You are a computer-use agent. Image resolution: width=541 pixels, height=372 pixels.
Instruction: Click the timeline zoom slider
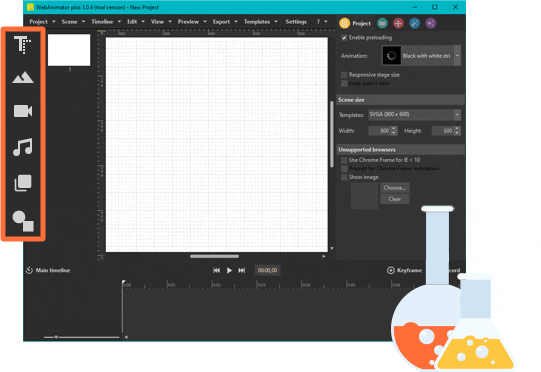[x=81, y=337]
